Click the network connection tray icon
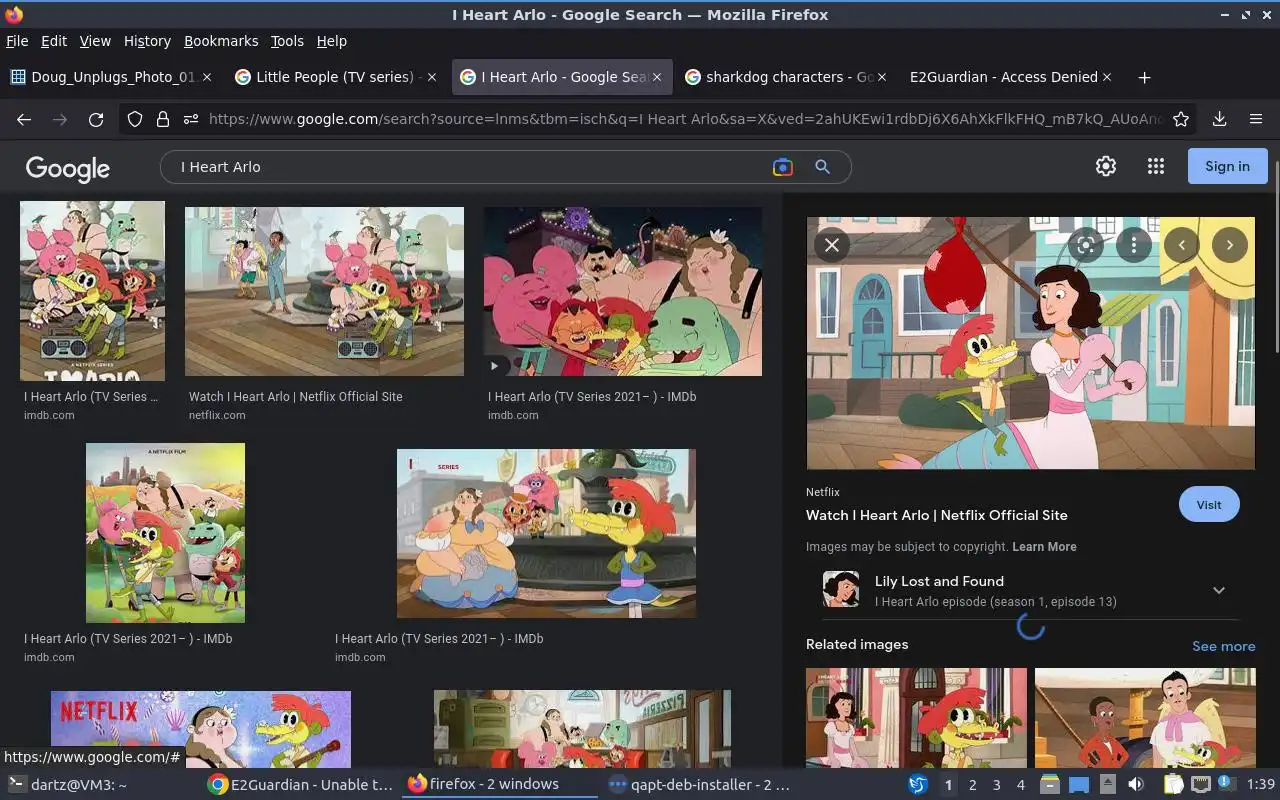This screenshot has height=800, width=1280. [x=1201, y=784]
